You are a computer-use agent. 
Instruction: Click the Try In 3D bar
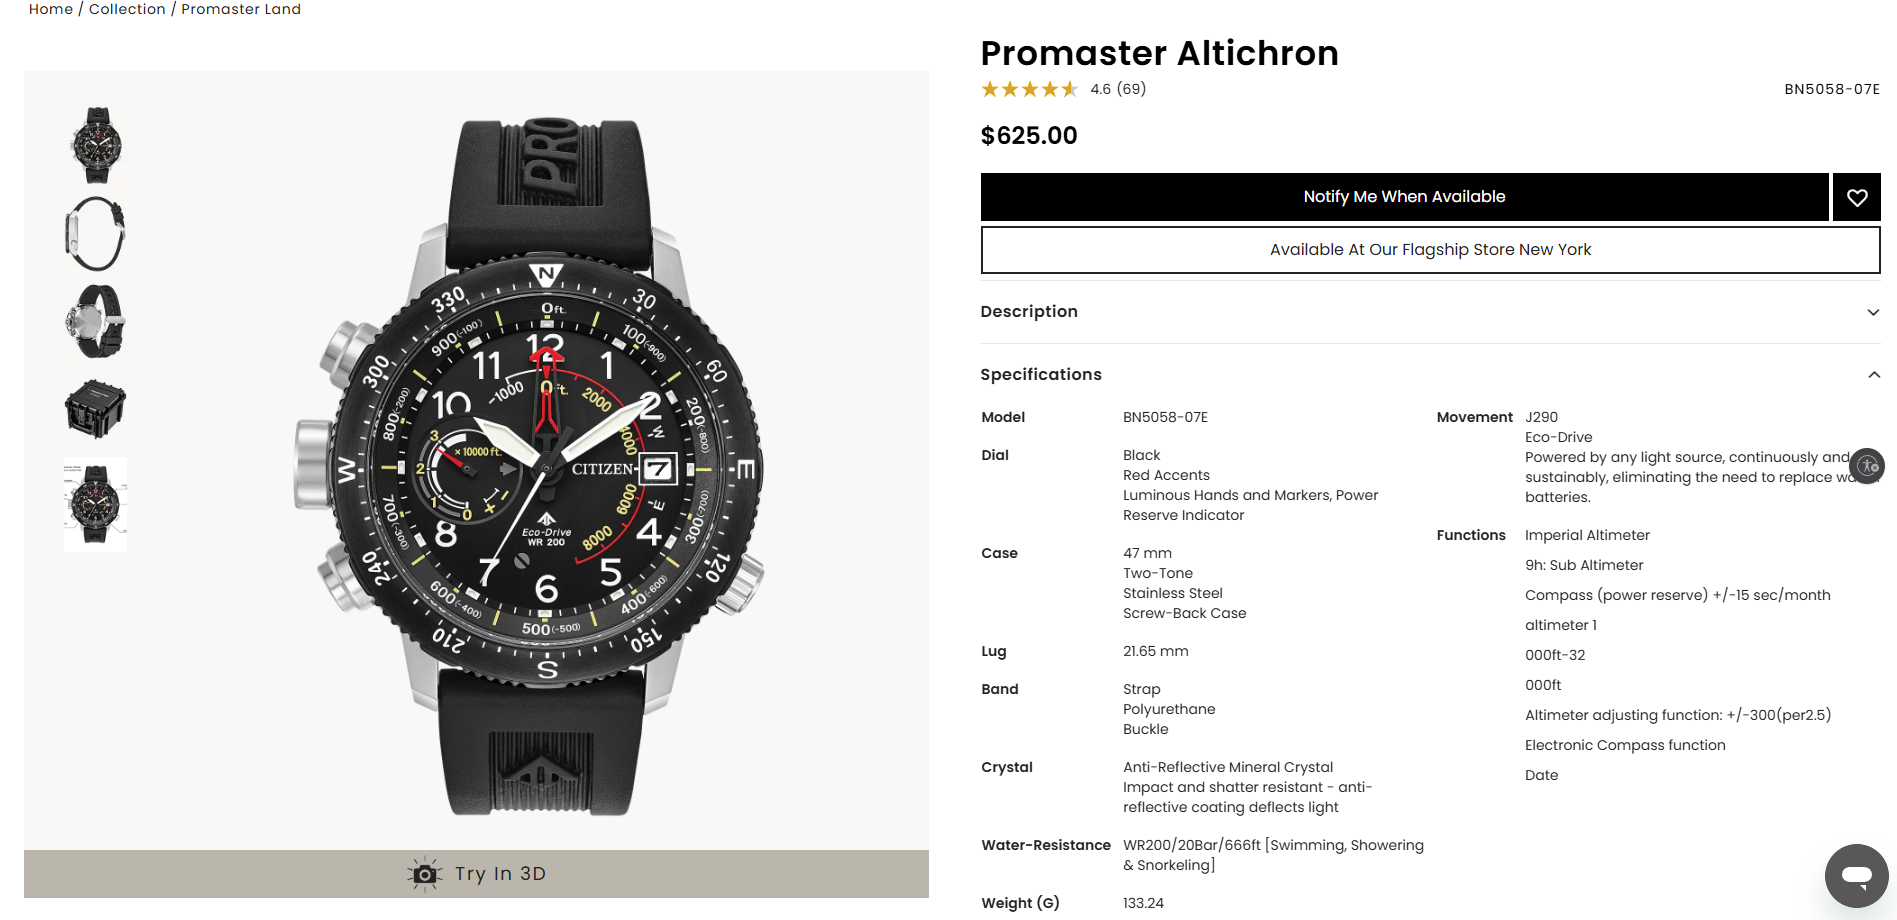pyautogui.click(x=476, y=874)
